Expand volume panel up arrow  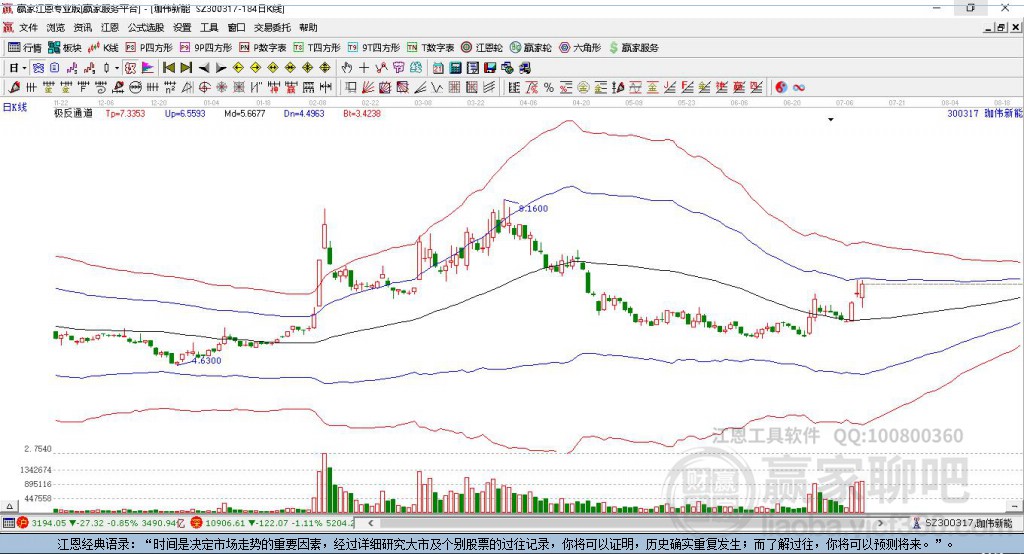click(x=9, y=506)
